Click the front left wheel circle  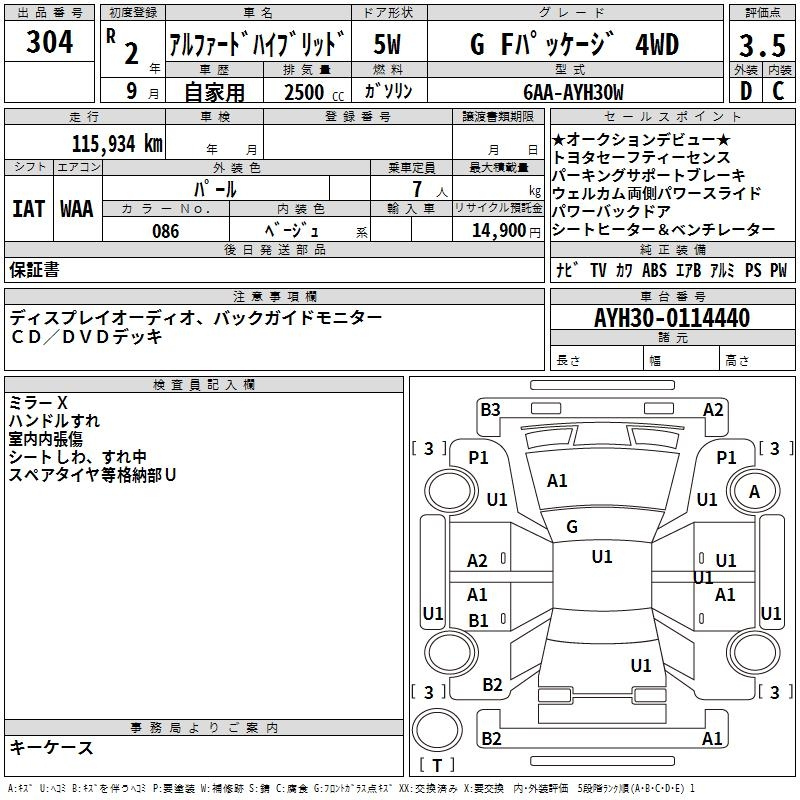(451, 491)
